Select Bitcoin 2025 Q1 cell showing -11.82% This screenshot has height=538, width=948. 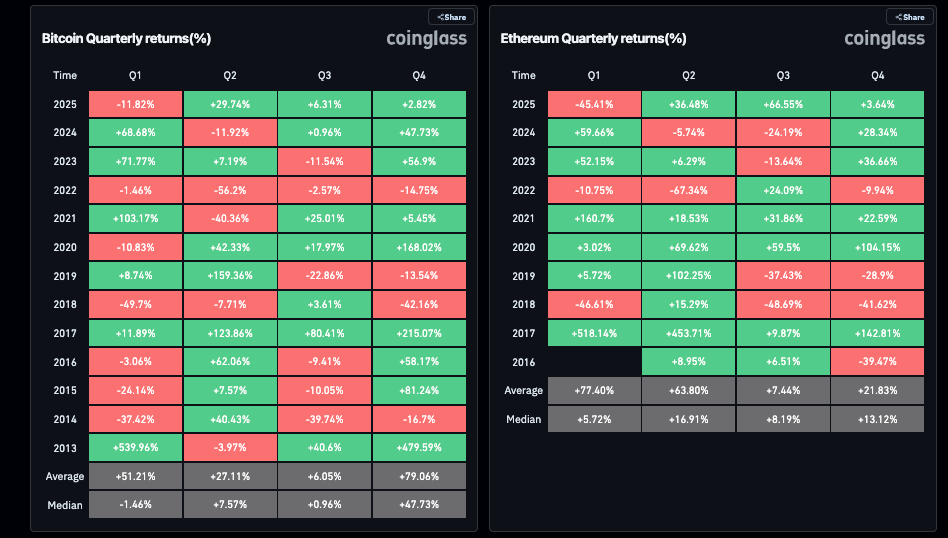pyautogui.click(x=135, y=104)
